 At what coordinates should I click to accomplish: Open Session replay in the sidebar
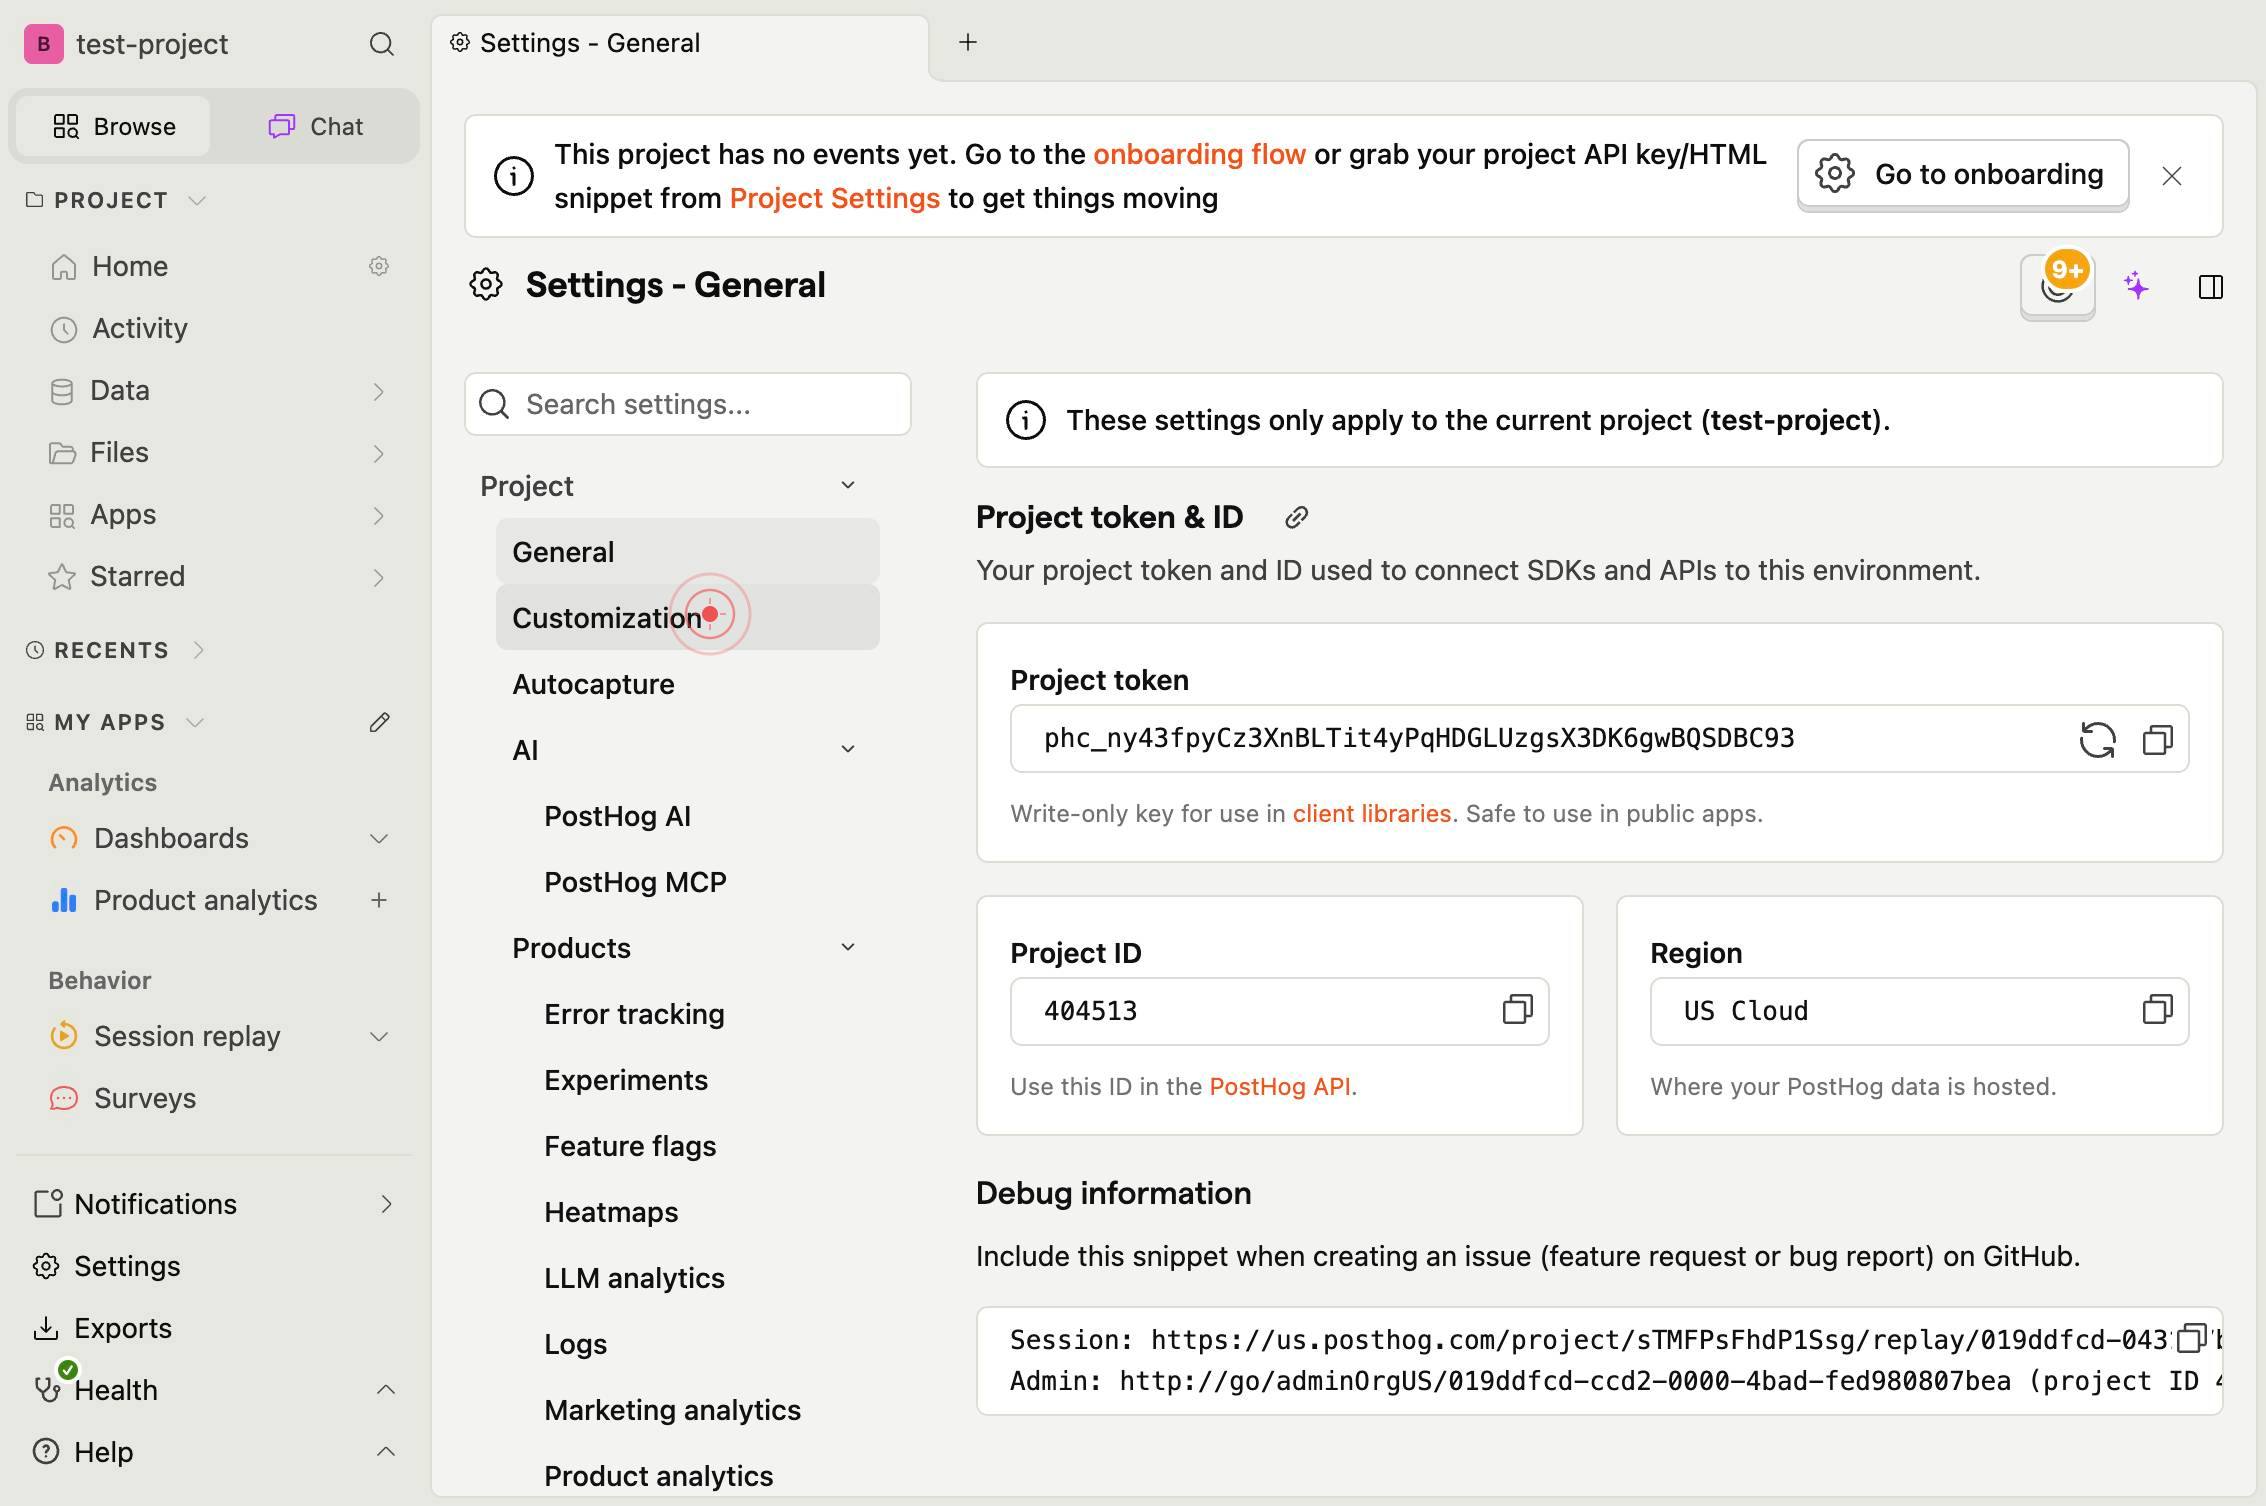click(x=187, y=1036)
